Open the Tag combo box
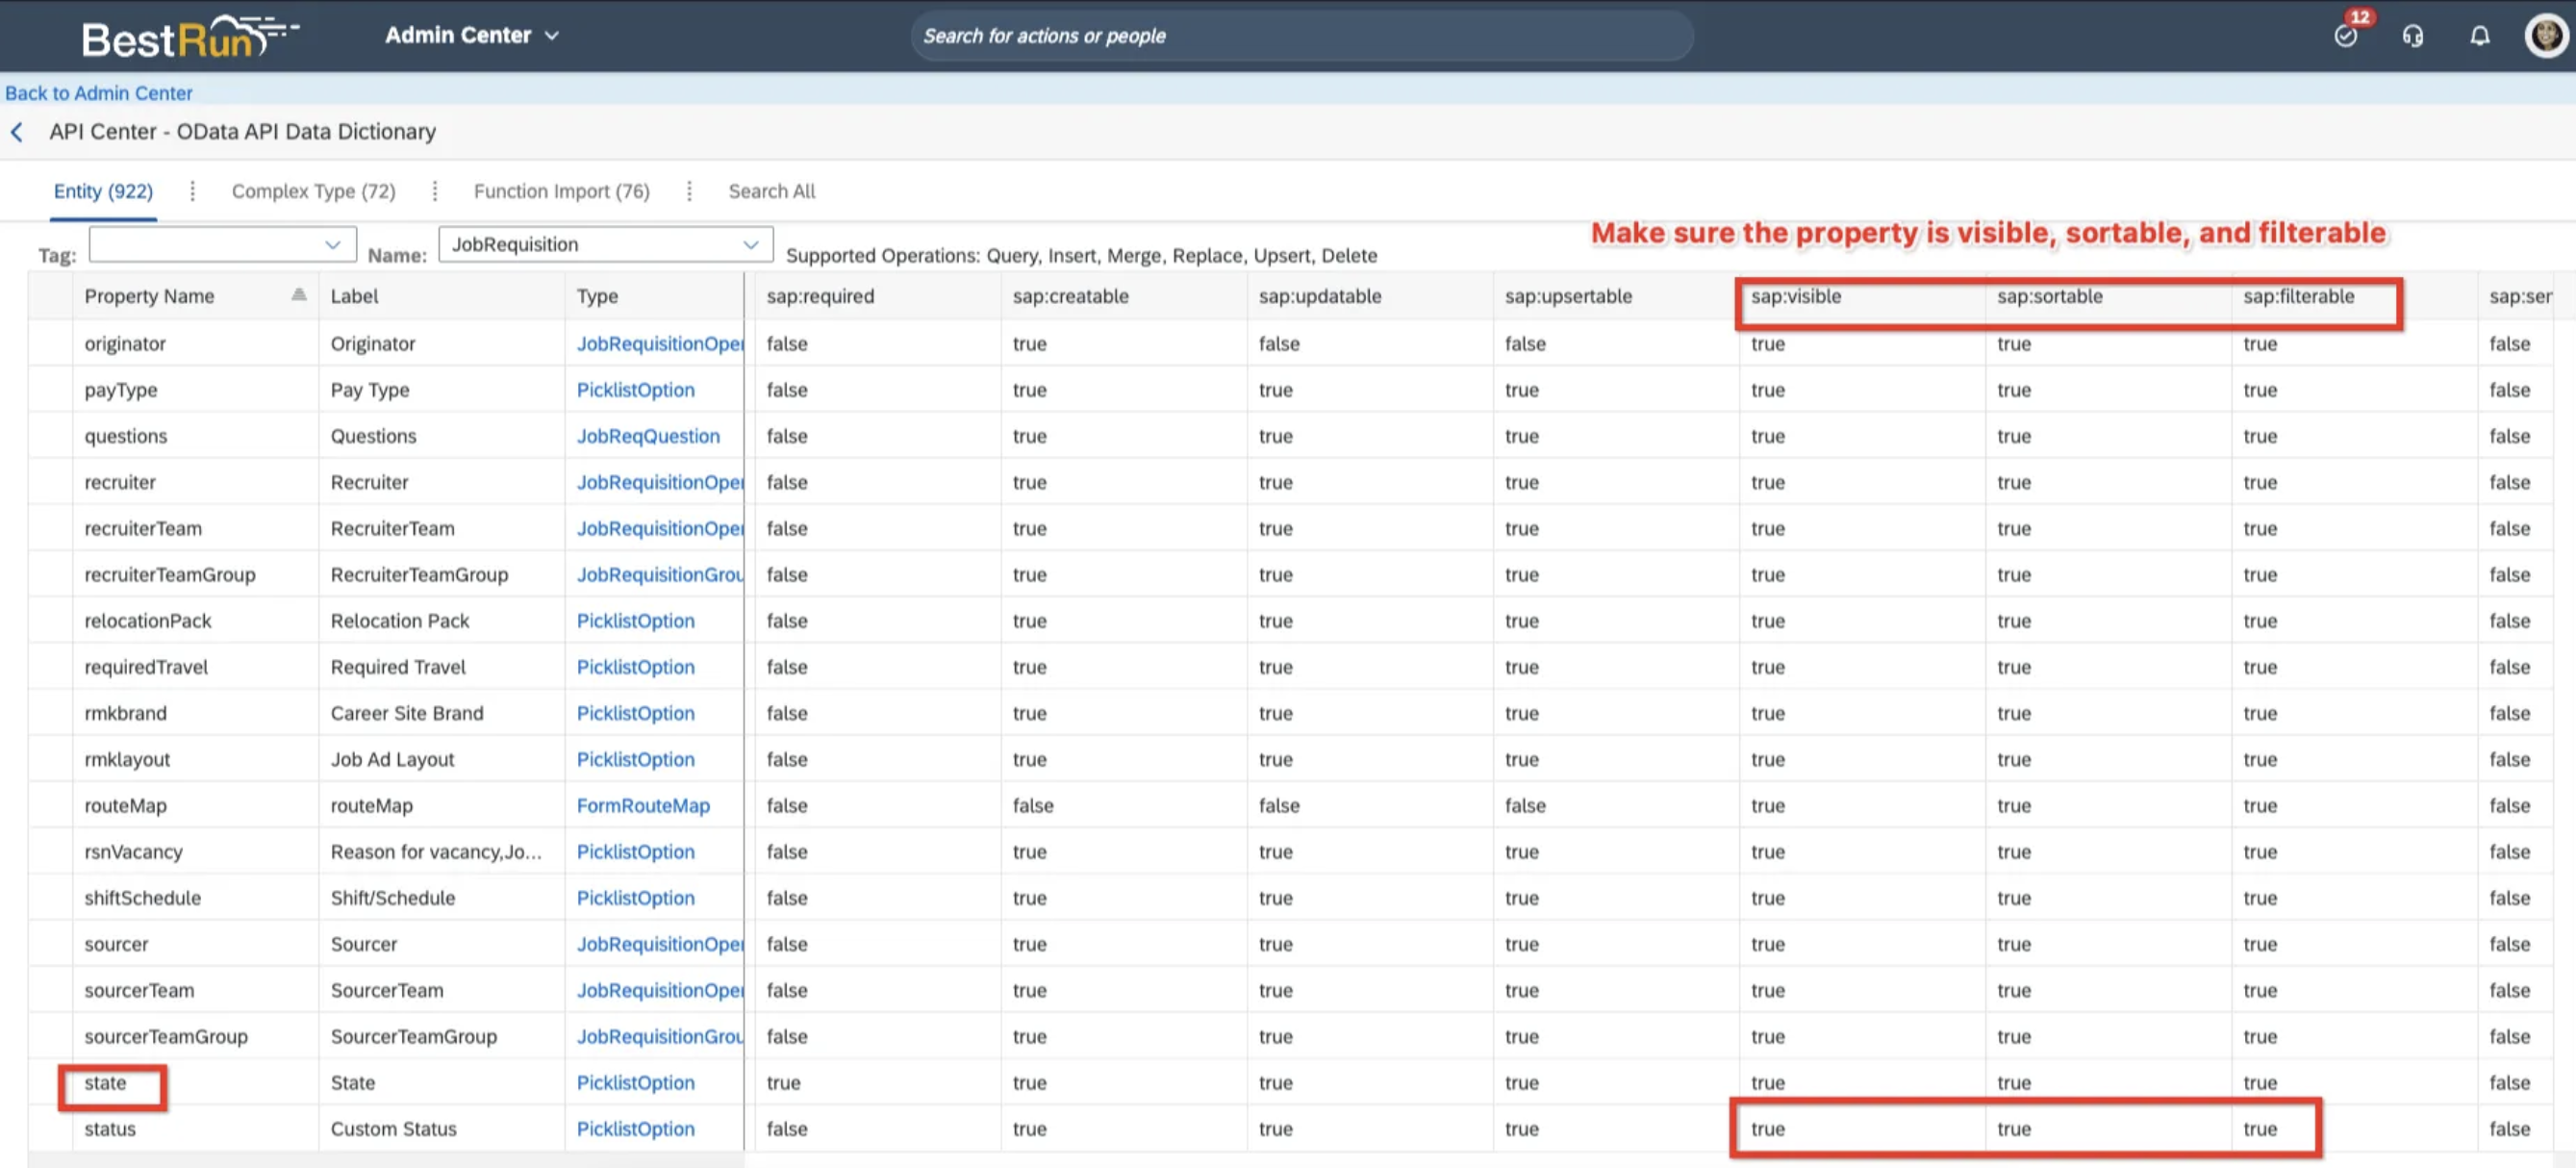The width and height of the screenshot is (2576, 1168). 222,244
